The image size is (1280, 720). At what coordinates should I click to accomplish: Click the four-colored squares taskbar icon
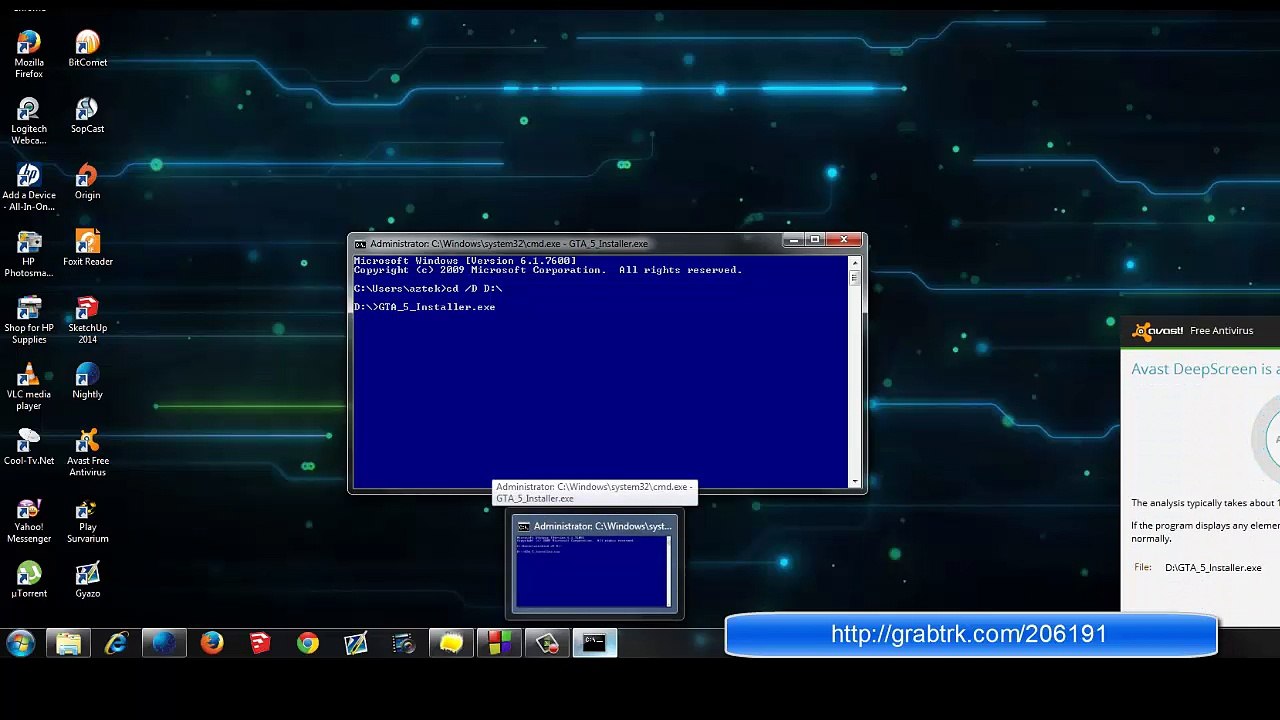(499, 643)
